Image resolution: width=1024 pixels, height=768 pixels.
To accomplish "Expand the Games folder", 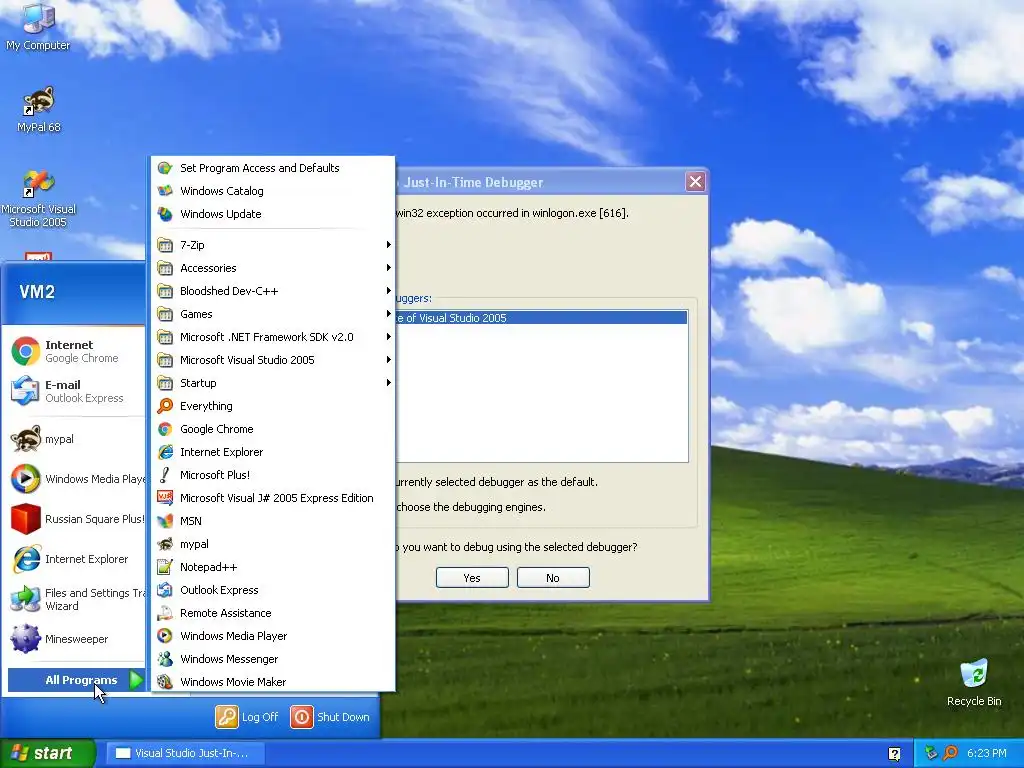I will [x=273, y=313].
